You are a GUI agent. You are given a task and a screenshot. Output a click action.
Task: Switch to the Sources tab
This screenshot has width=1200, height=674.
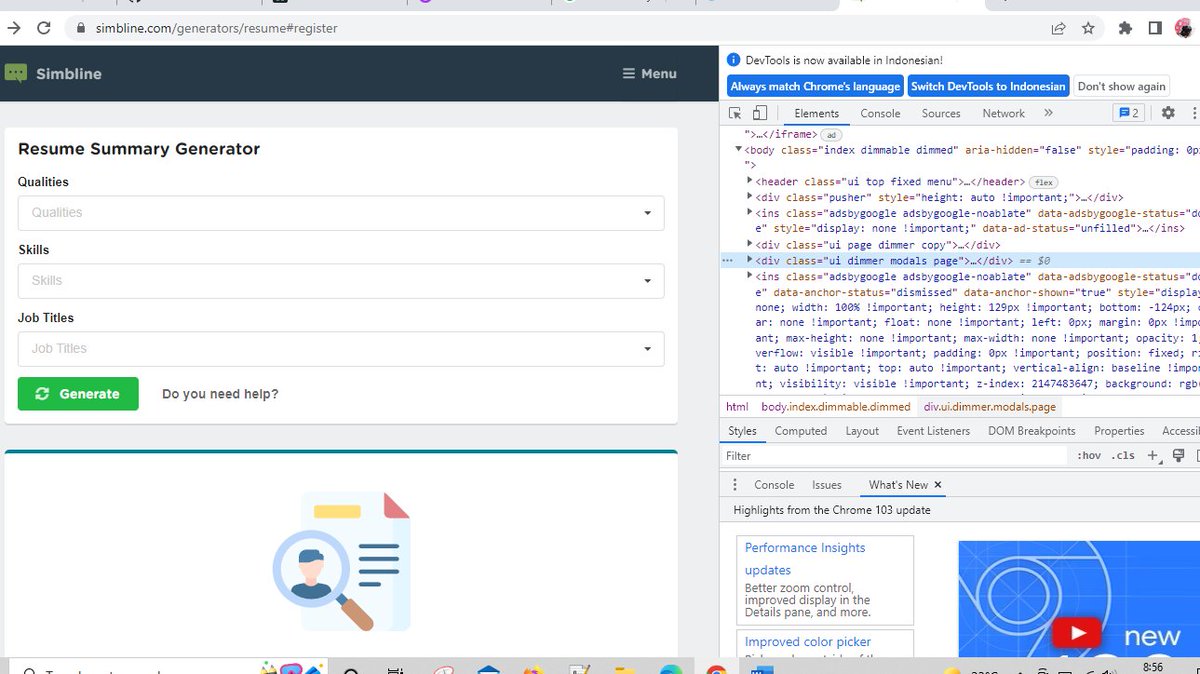point(941,113)
